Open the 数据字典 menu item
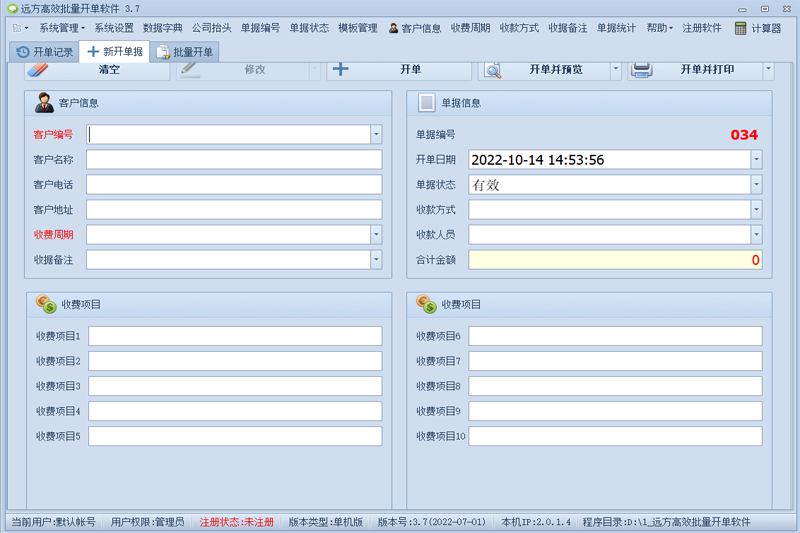This screenshot has height=533, width=800. (163, 28)
